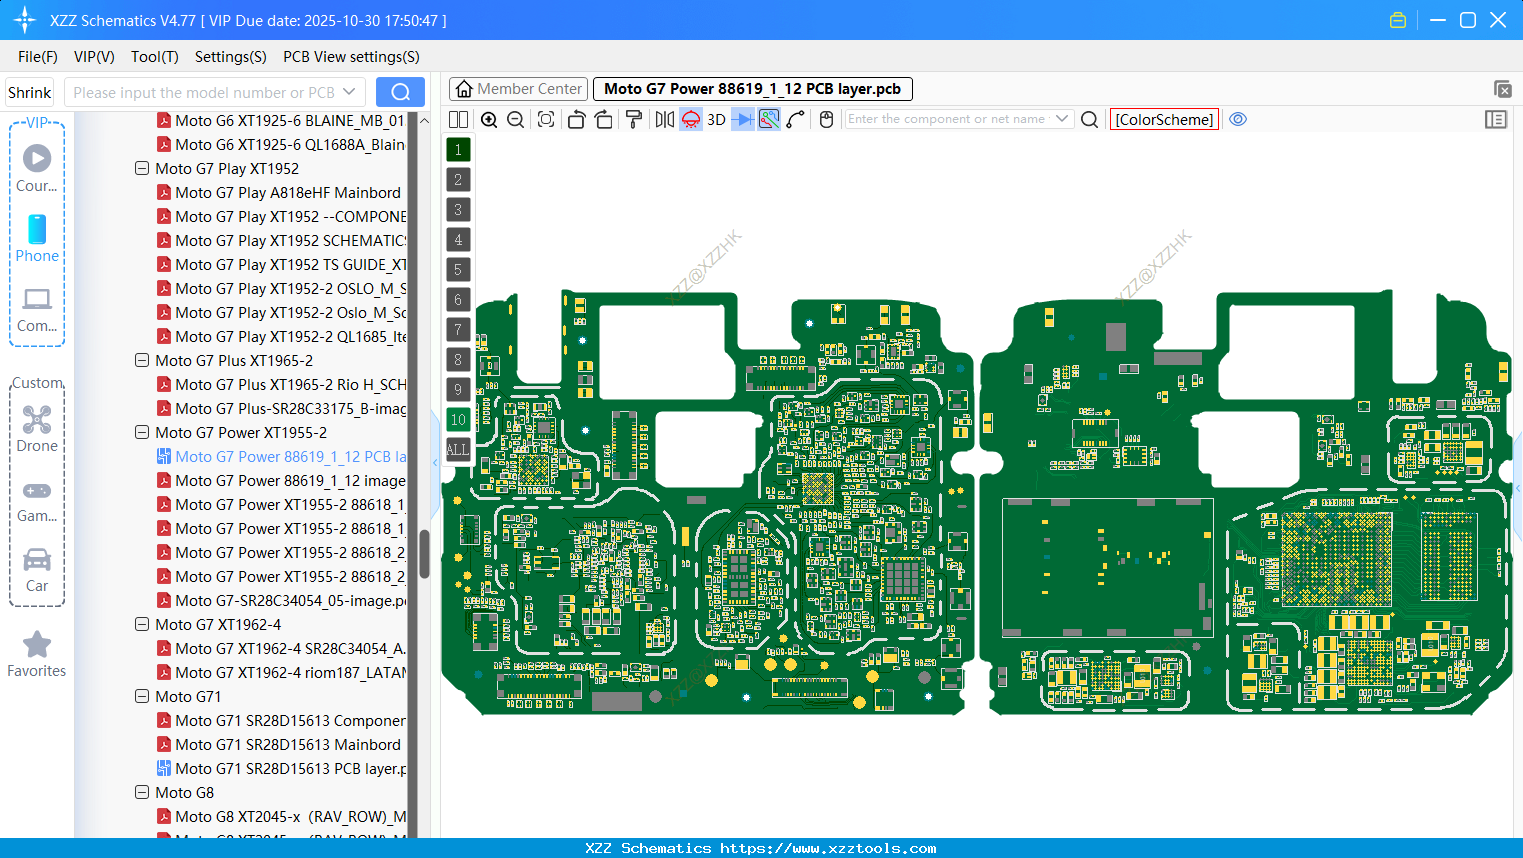Image resolution: width=1523 pixels, height=858 pixels.
Task: Open the right-side layer panel icon
Action: [1496, 119]
